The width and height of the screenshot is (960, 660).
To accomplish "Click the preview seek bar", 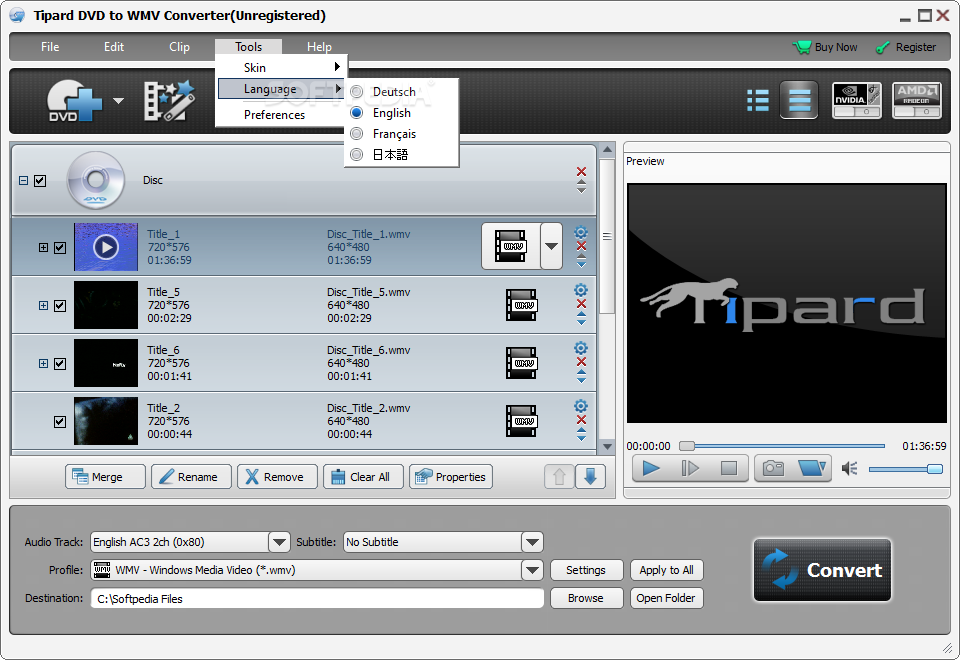I will pyautogui.click(x=783, y=446).
